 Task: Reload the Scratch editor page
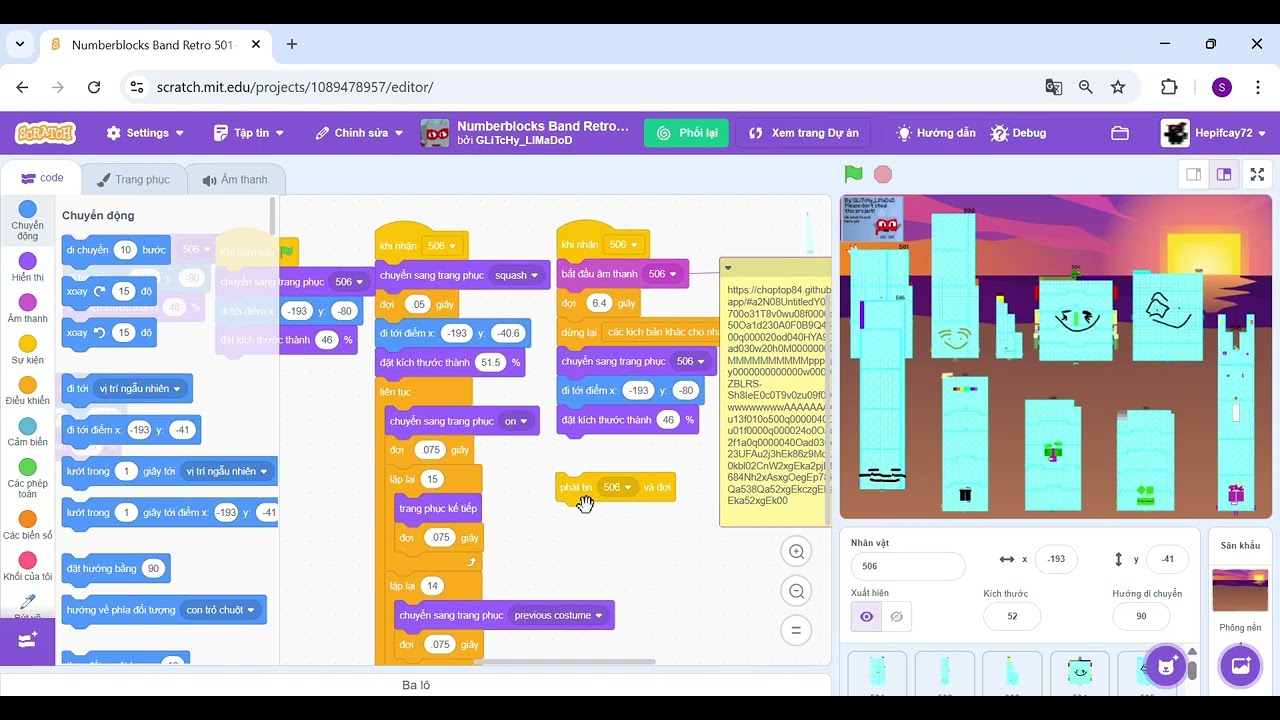pyautogui.click(x=94, y=87)
